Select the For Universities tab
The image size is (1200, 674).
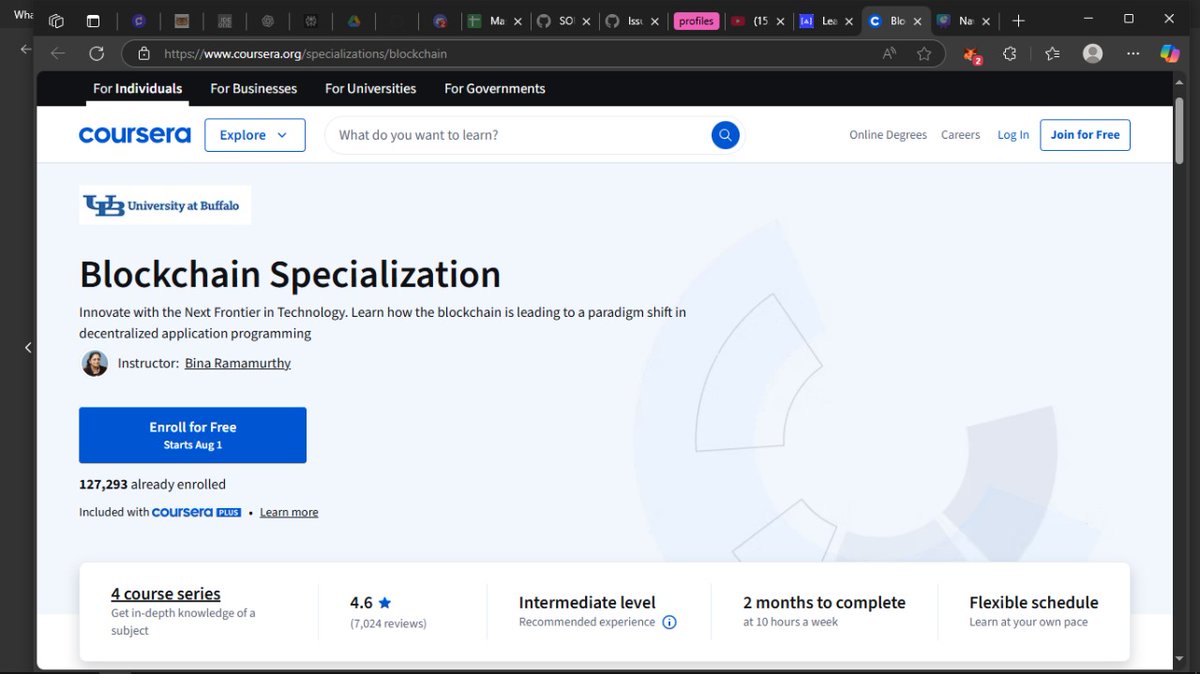pos(371,88)
